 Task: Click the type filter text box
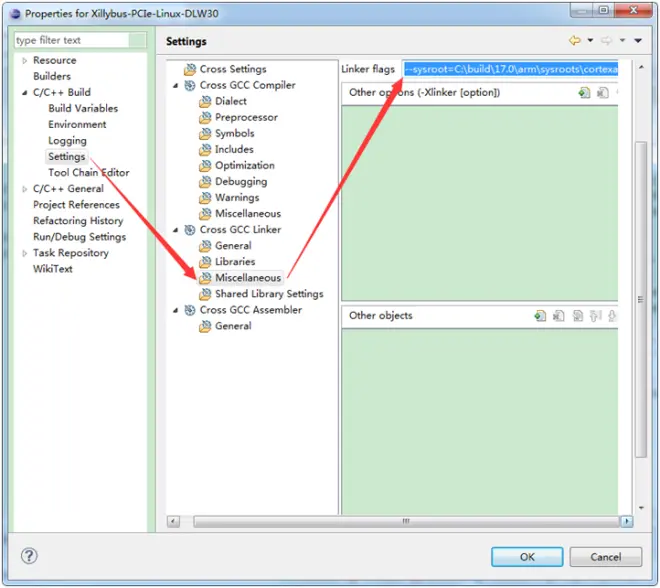point(72,40)
